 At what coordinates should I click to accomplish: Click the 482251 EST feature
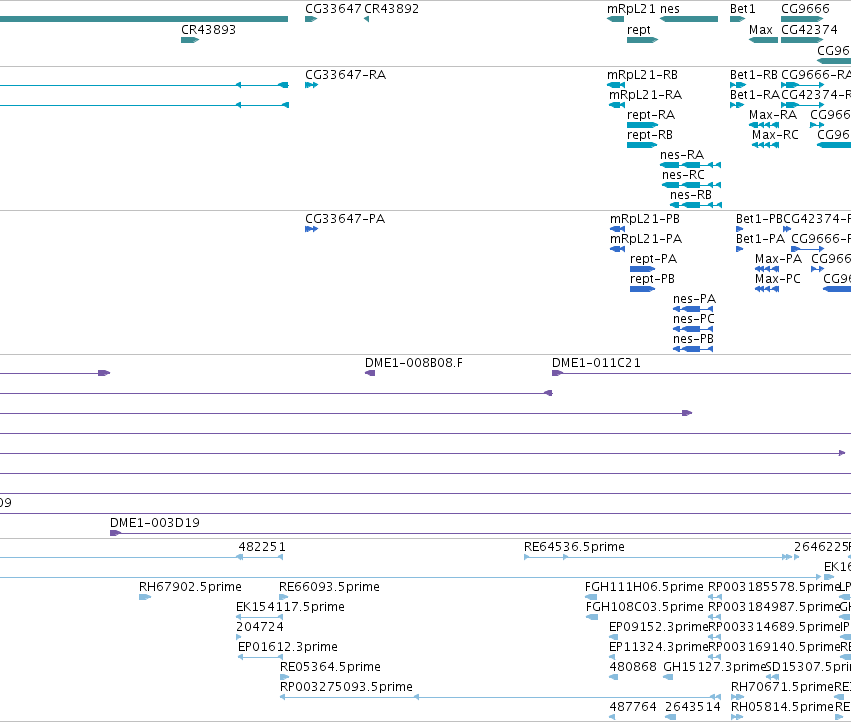[260, 557]
